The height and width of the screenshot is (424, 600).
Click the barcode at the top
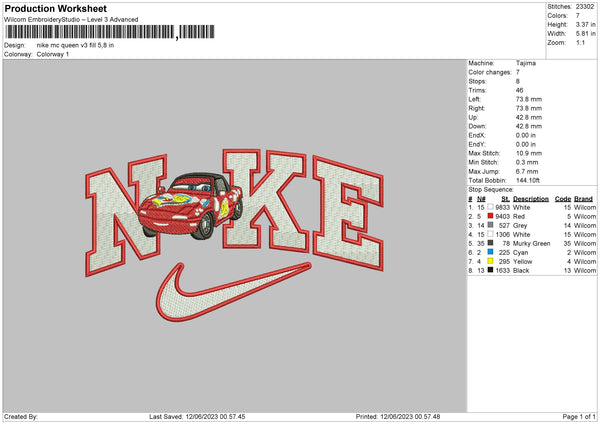tap(110, 32)
